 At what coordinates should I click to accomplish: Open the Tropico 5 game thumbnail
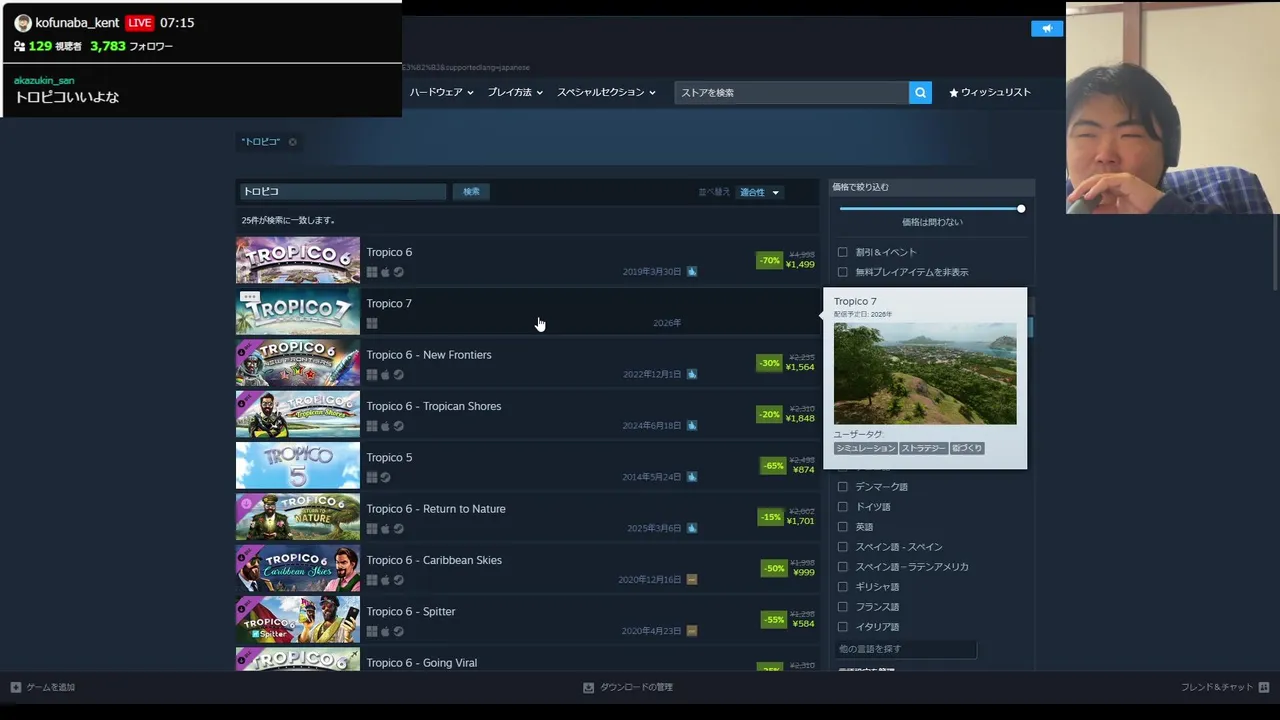(298, 465)
